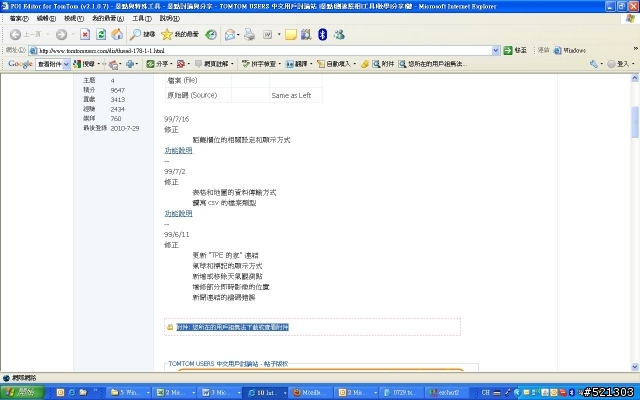
Task: Open the 編輯(E) menu
Action: click(46, 18)
